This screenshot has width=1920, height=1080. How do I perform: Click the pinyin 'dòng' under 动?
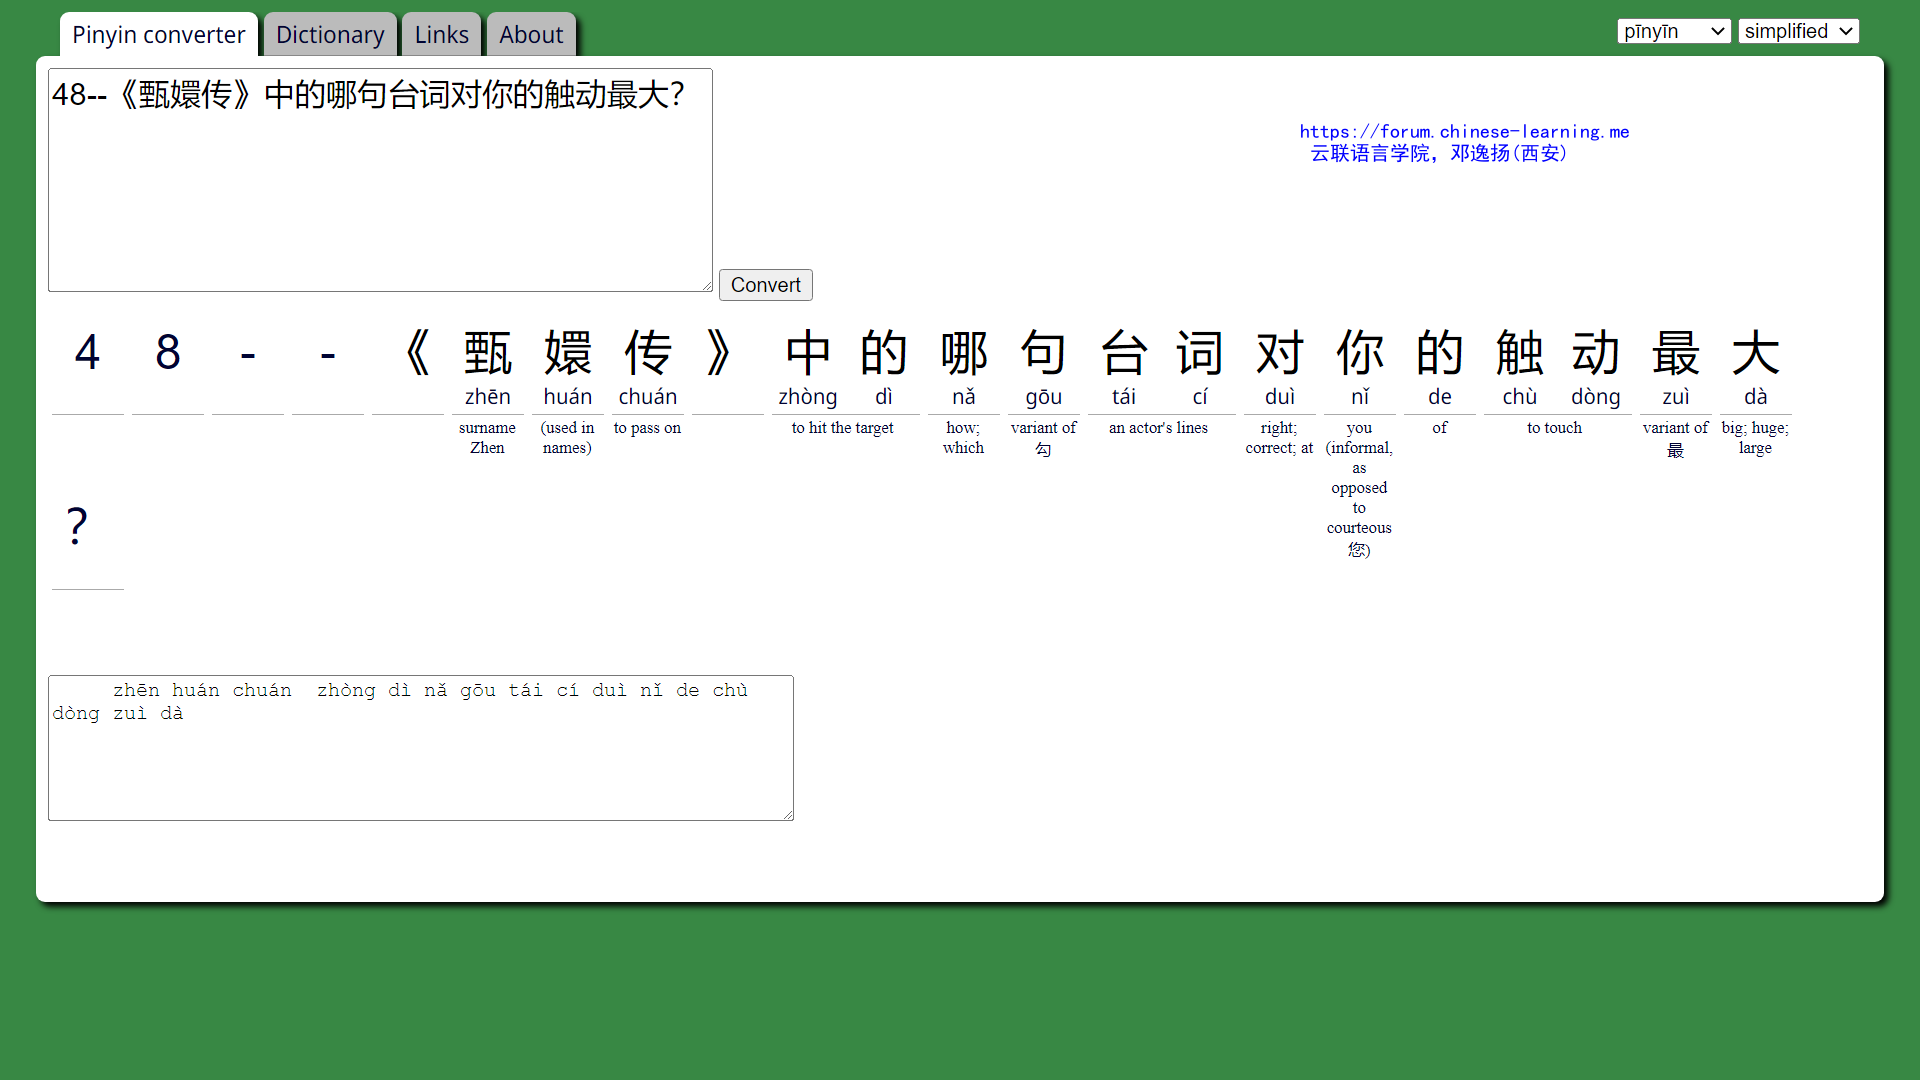point(1596,397)
